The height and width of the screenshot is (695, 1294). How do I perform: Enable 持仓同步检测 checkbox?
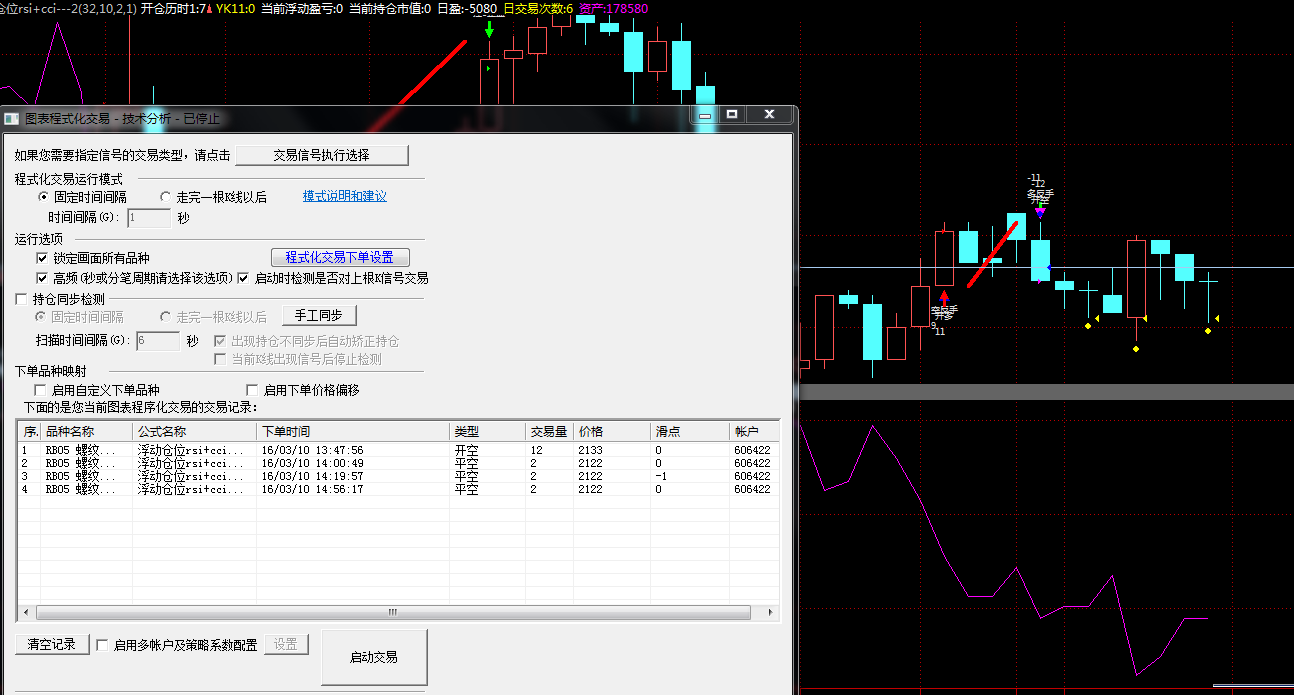tap(22, 298)
